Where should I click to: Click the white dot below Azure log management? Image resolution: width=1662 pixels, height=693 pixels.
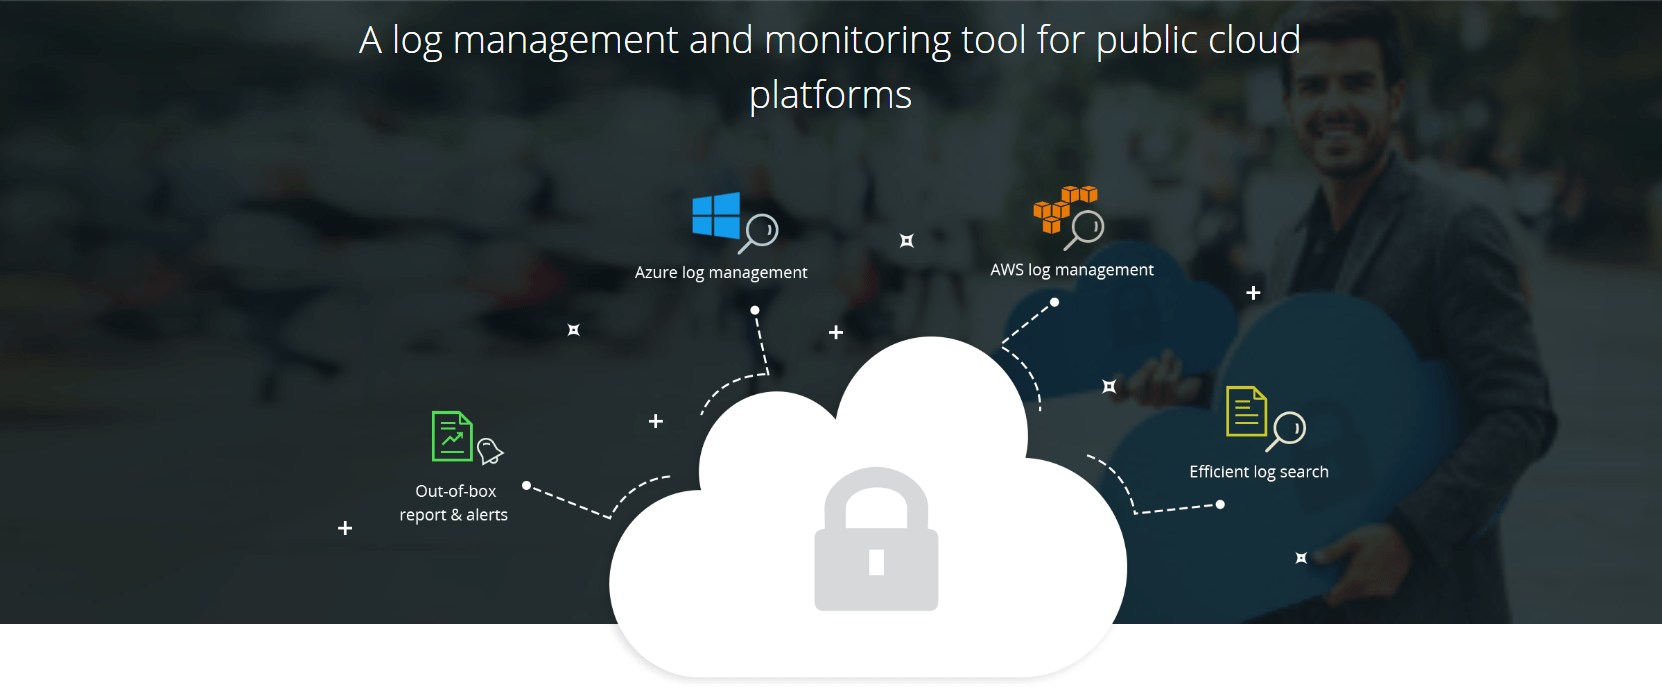[x=755, y=310]
